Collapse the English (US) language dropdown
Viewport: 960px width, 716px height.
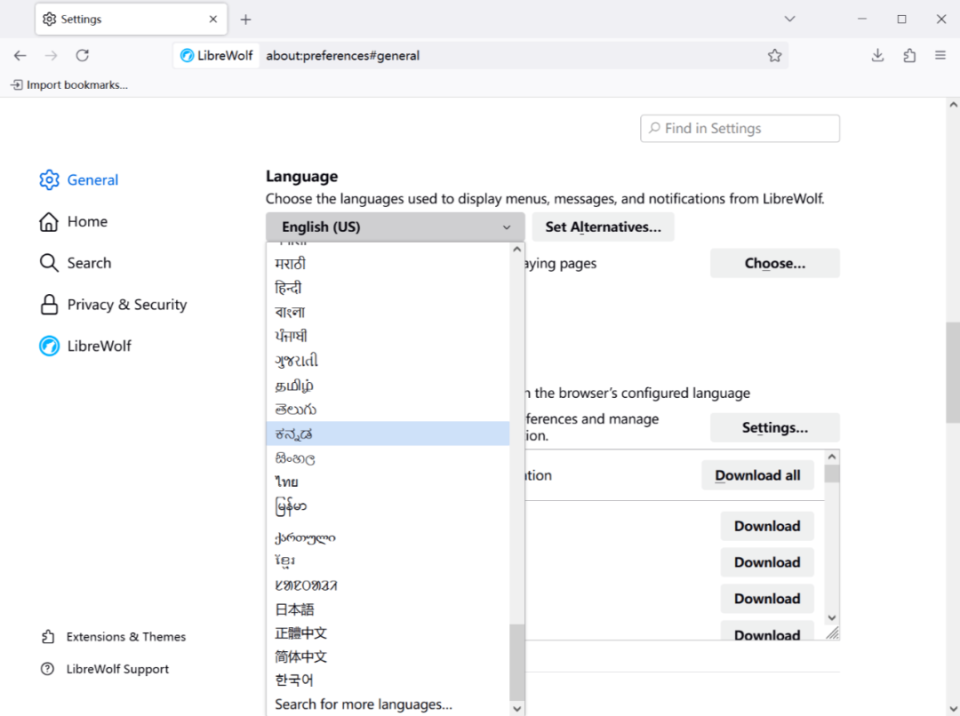[x=395, y=227]
